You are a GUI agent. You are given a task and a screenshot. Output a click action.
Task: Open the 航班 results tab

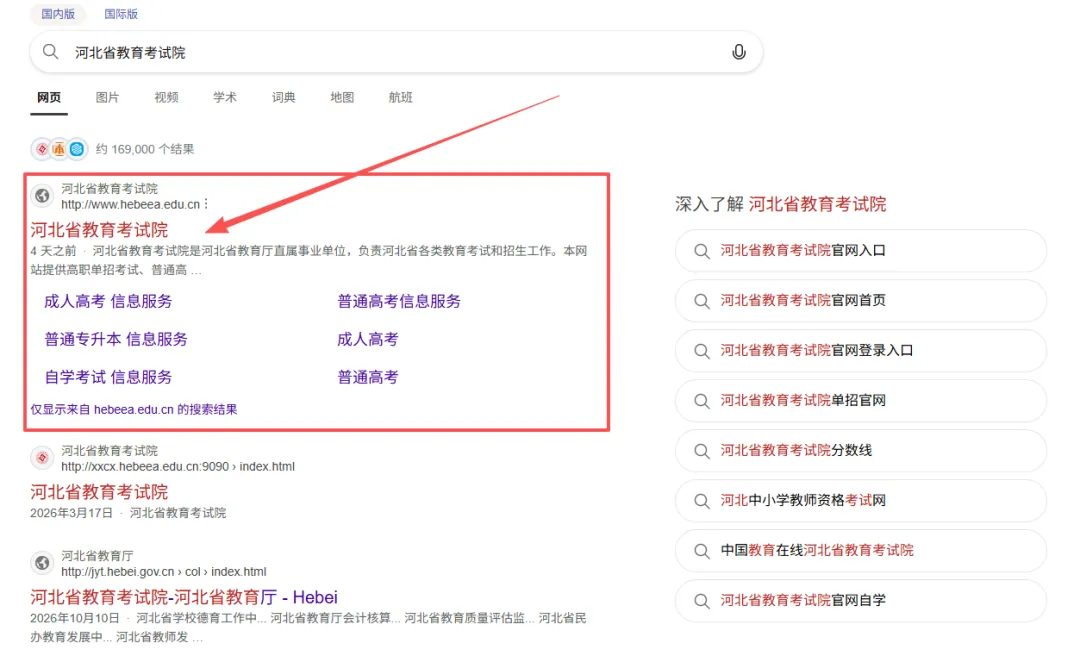pos(400,97)
